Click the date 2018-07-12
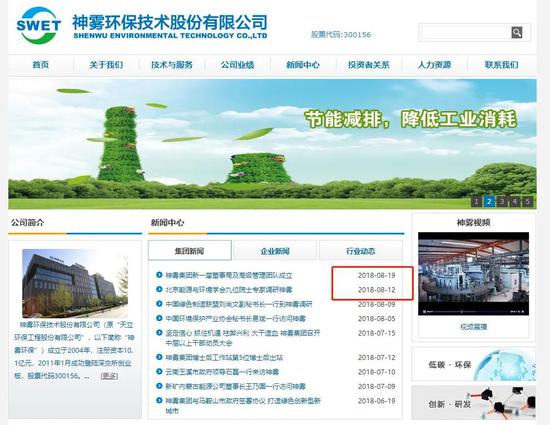The image size is (550, 425). click(x=377, y=358)
